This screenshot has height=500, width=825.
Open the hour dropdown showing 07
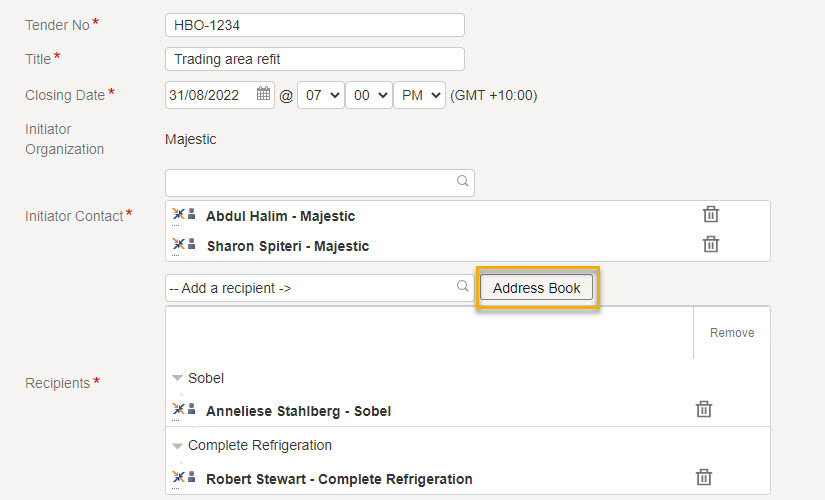pos(320,96)
